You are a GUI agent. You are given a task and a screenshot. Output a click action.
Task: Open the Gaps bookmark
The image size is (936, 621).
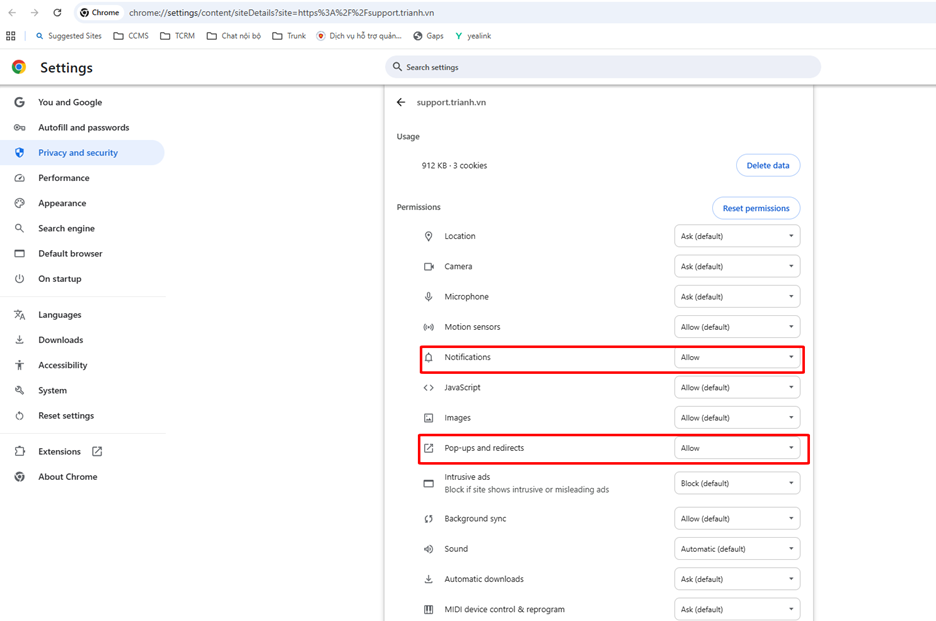[429, 36]
